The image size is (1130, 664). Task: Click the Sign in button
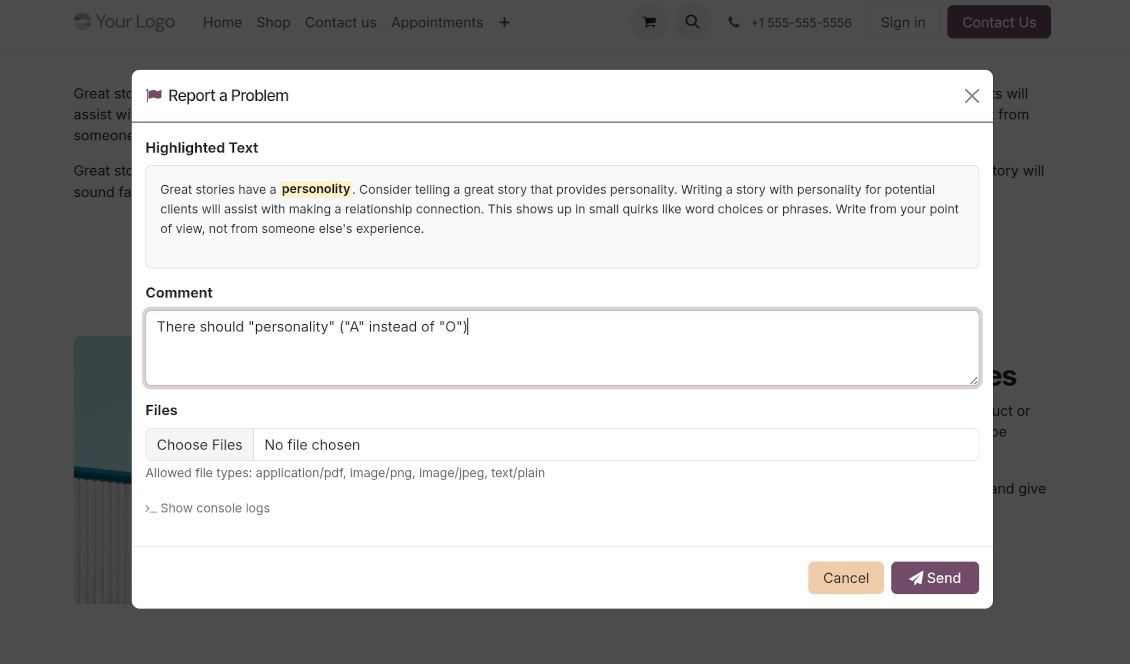902,21
